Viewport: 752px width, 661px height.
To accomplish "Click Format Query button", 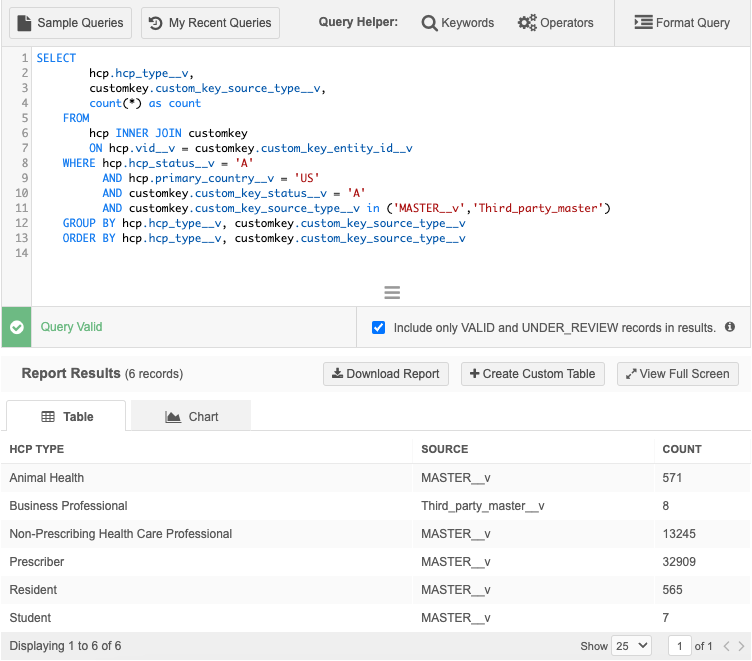I will pyautogui.click(x=682, y=23).
